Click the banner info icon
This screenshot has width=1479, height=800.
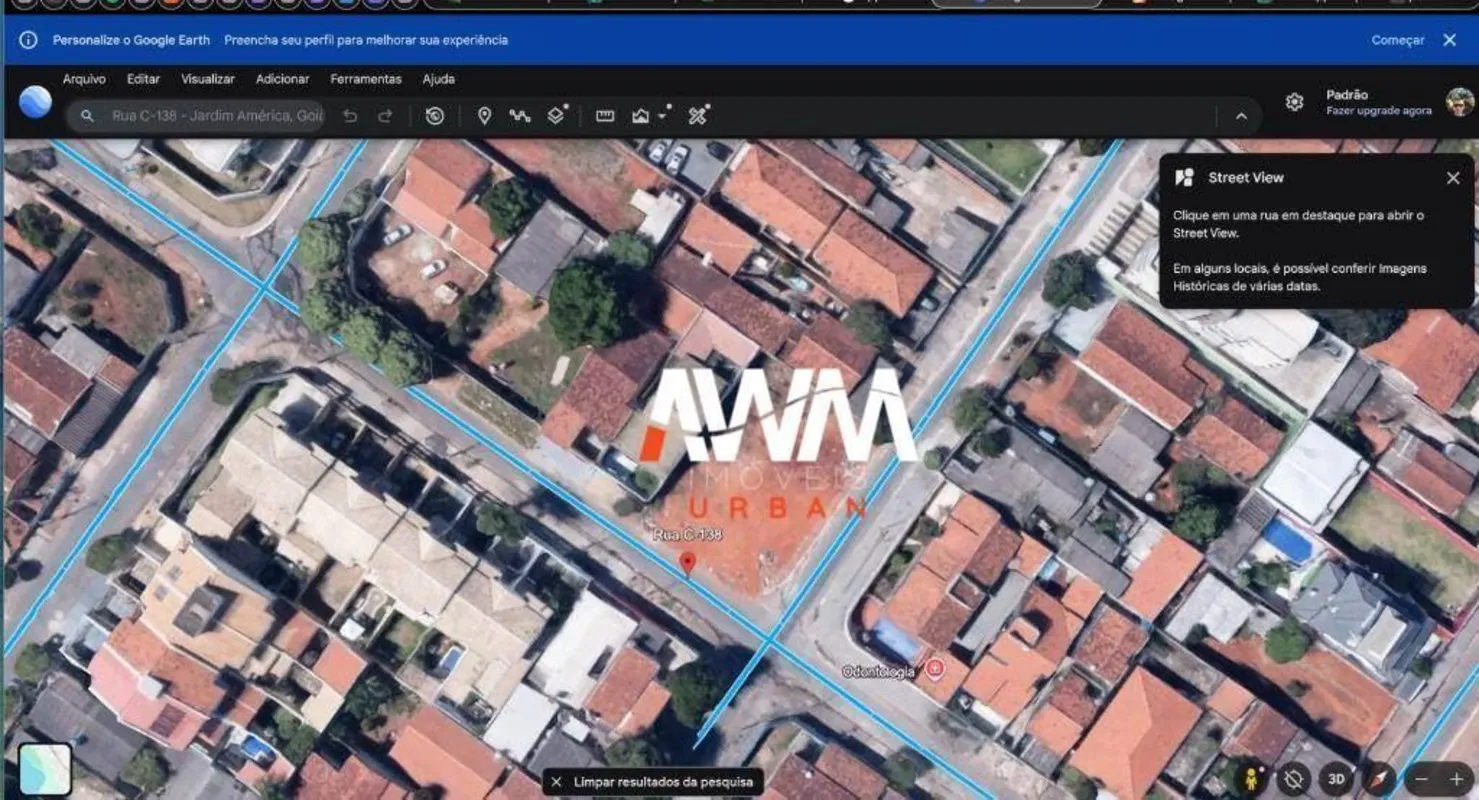pos(28,40)
